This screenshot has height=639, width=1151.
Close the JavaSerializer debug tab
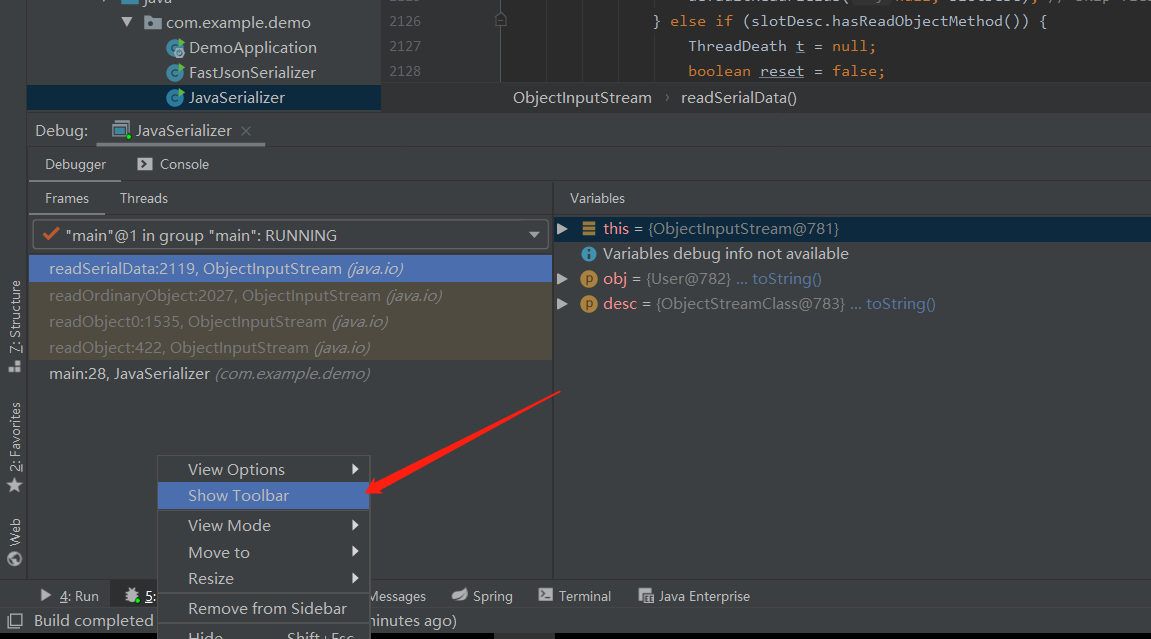click(x=246, y=131)
